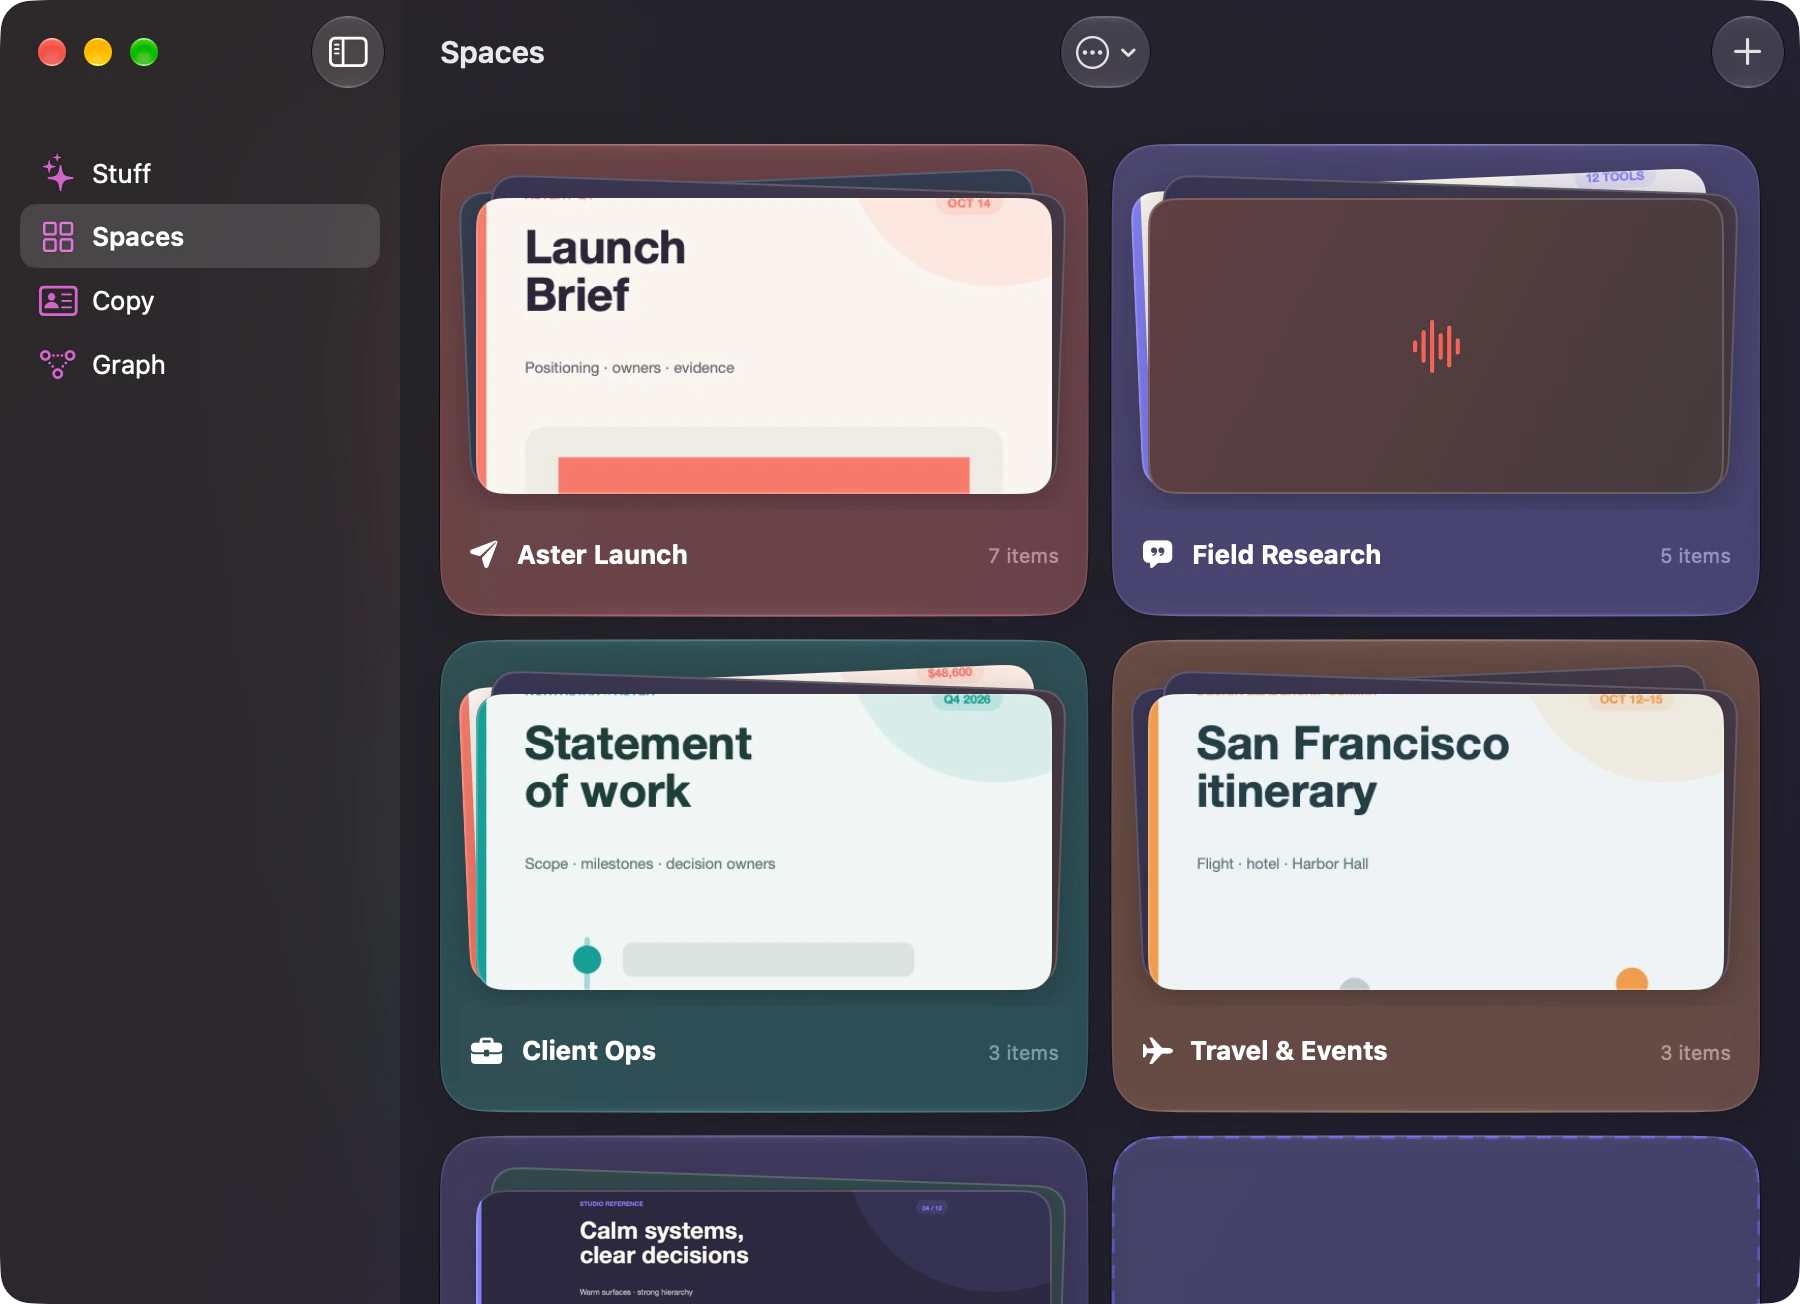The height and width of the screenshot is (1304, 1800).
Task: Click the Graph nodes icon
Action: click(58, 365)
